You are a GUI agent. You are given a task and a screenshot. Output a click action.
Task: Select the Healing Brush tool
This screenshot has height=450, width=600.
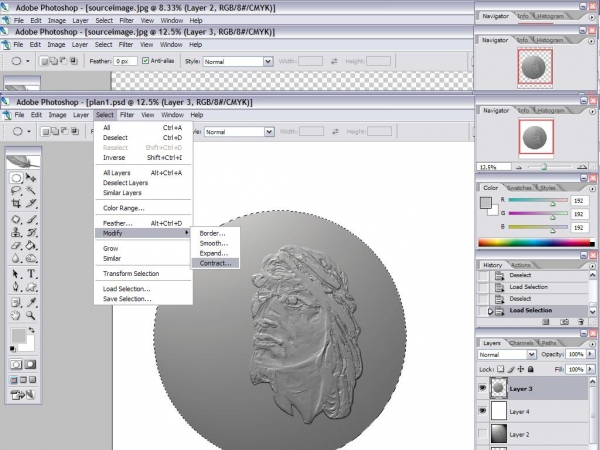coord(16,219)
